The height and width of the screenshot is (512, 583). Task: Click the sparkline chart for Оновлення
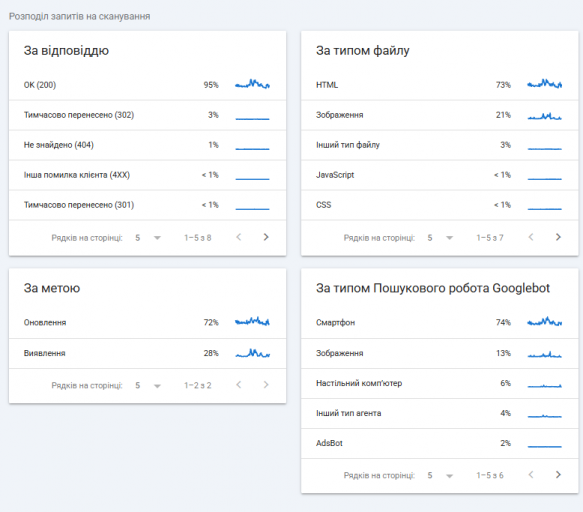pos(252,321)
